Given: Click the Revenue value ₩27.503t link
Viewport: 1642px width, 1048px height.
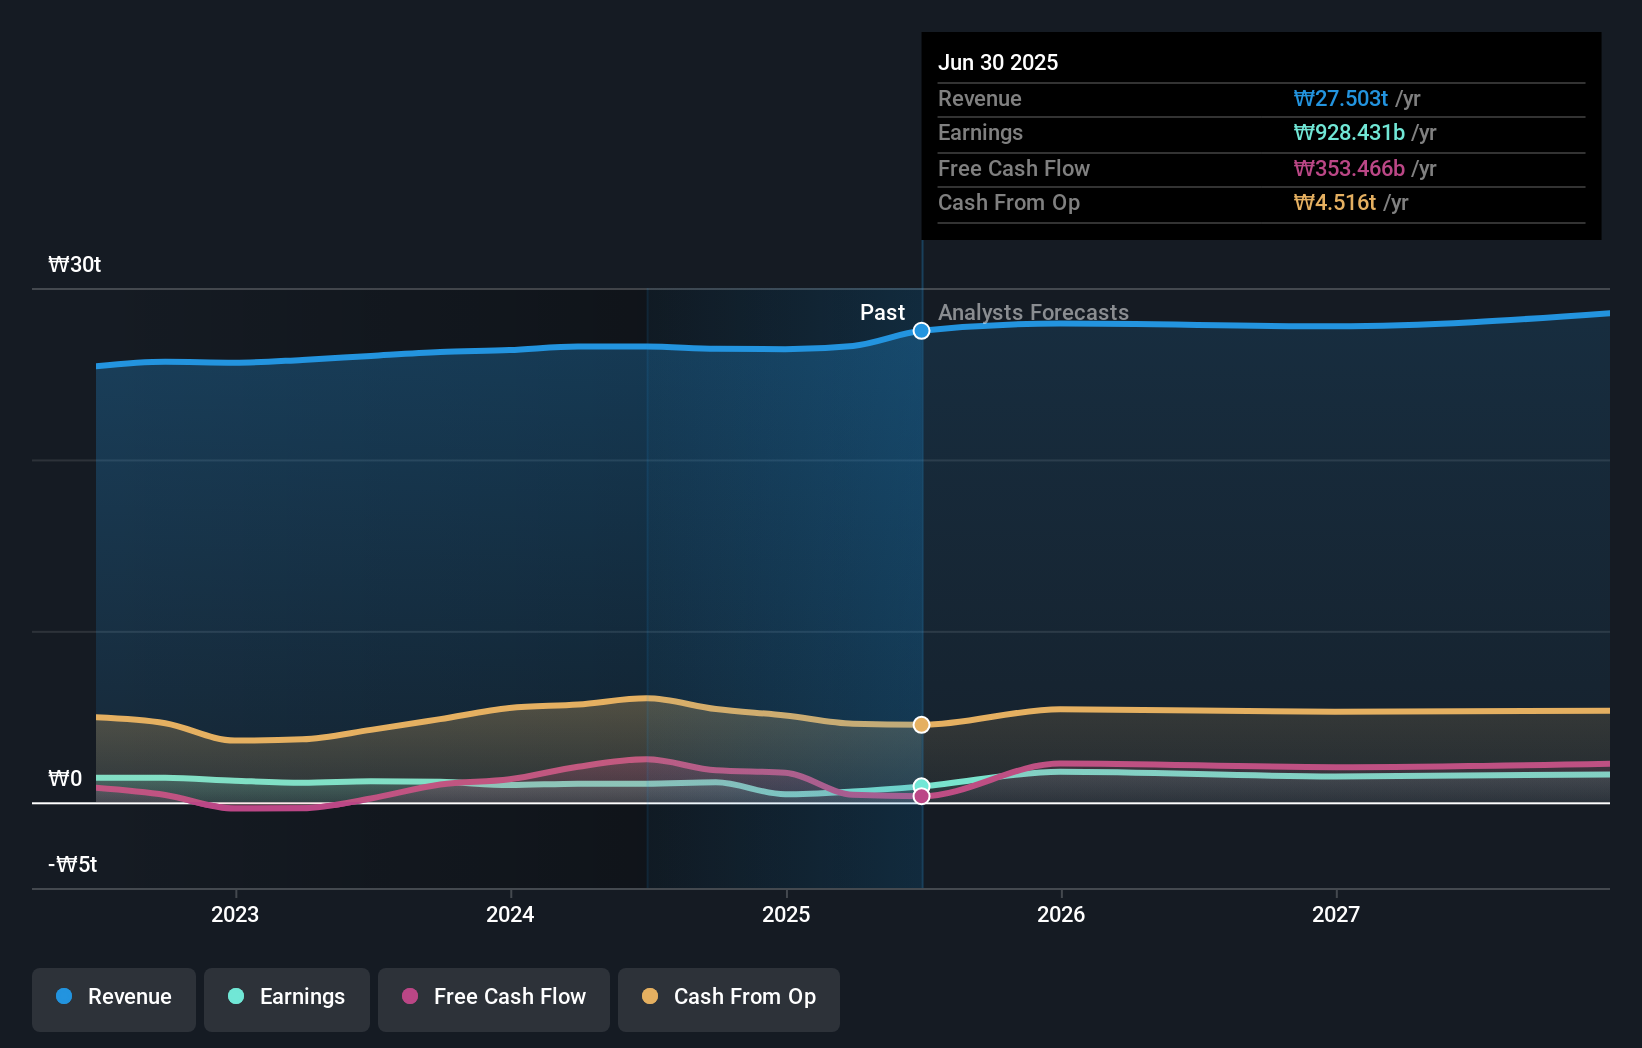Looking at the screenshot, I should (1342, 98).
